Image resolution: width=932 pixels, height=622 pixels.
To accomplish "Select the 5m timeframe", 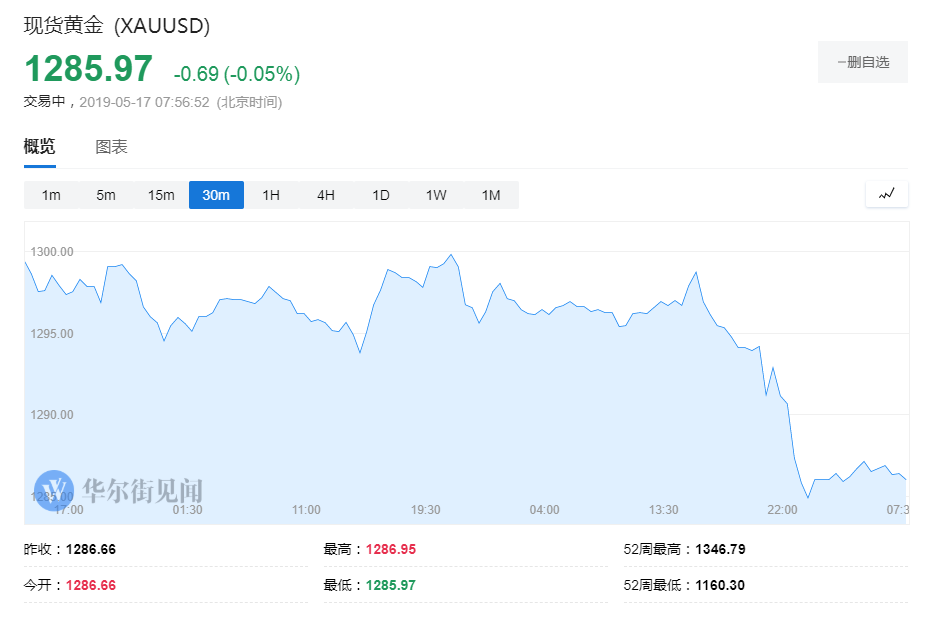I will click(106, 195).
